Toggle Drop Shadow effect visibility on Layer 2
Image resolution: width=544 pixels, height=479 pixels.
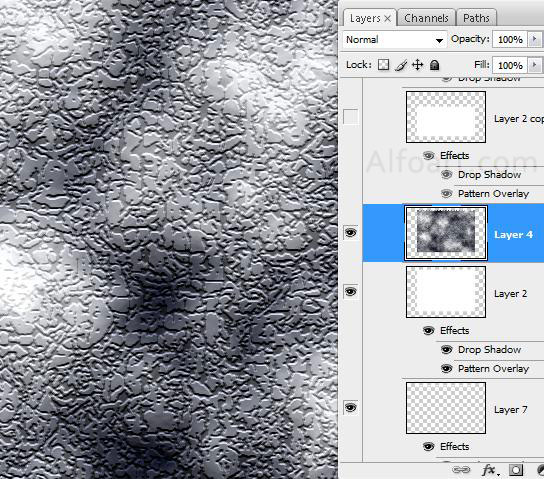click(x=447, y=350)
